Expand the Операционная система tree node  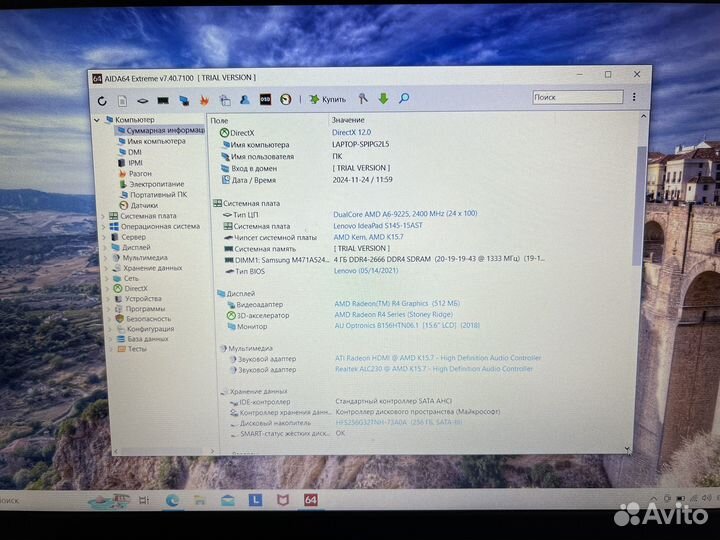[103, 226]
